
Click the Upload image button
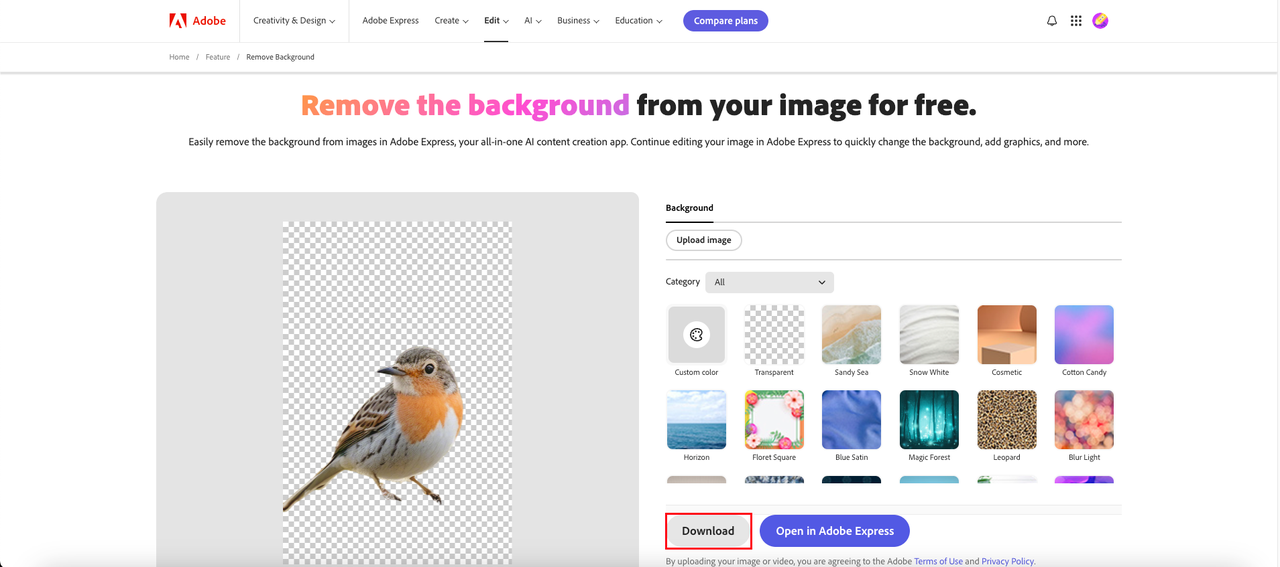tap(704, 240)
